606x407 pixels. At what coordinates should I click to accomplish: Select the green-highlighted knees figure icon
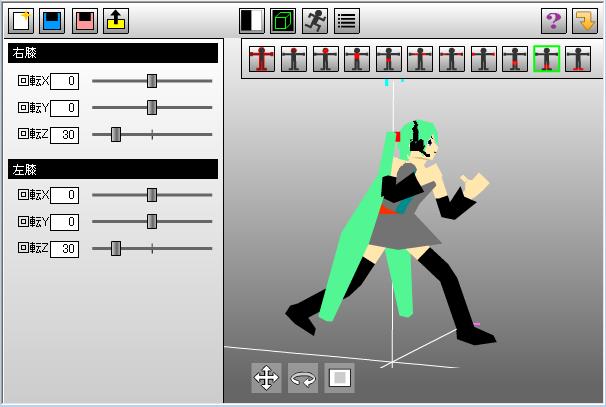pos(546,59)
